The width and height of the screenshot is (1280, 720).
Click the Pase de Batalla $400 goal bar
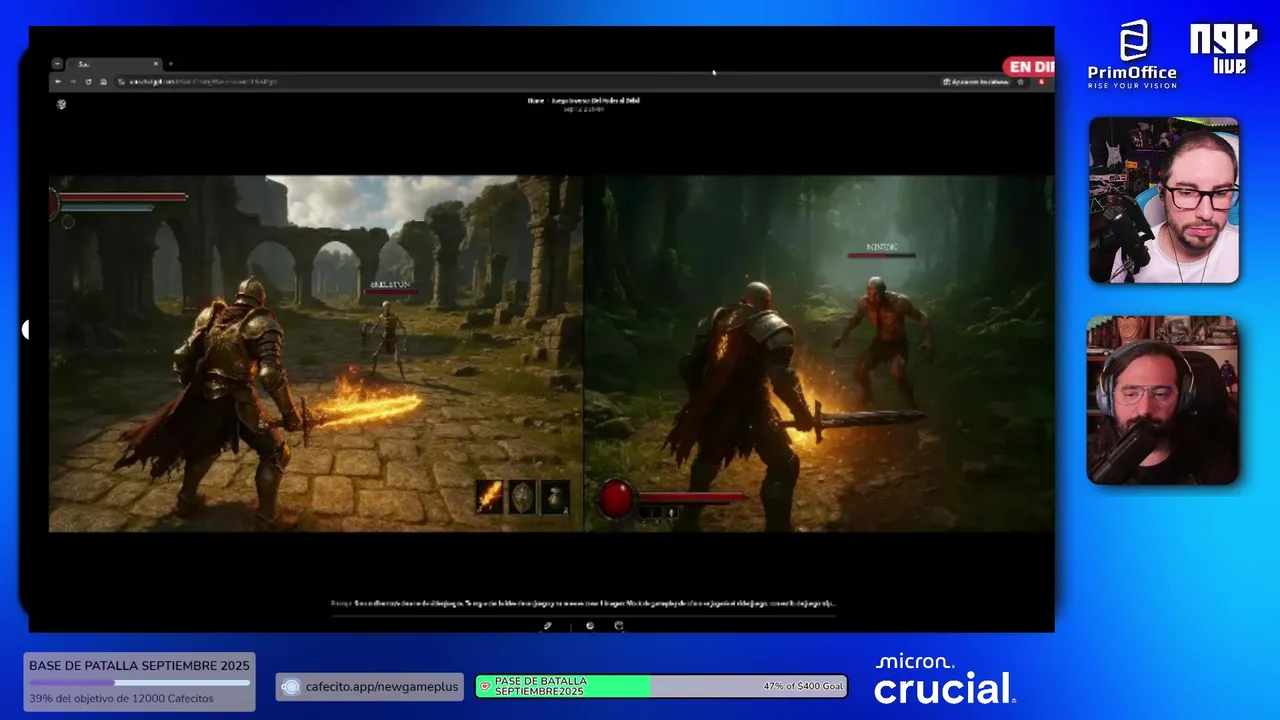(661, 686)
